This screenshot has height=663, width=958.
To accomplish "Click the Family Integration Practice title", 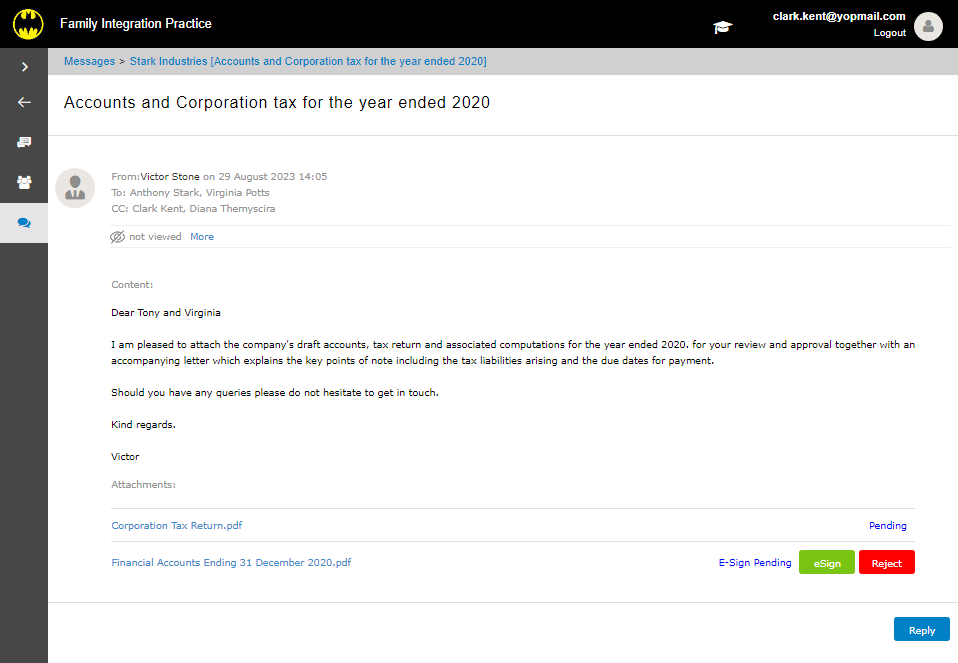I will pyautogui.click(x=136, y=24).
